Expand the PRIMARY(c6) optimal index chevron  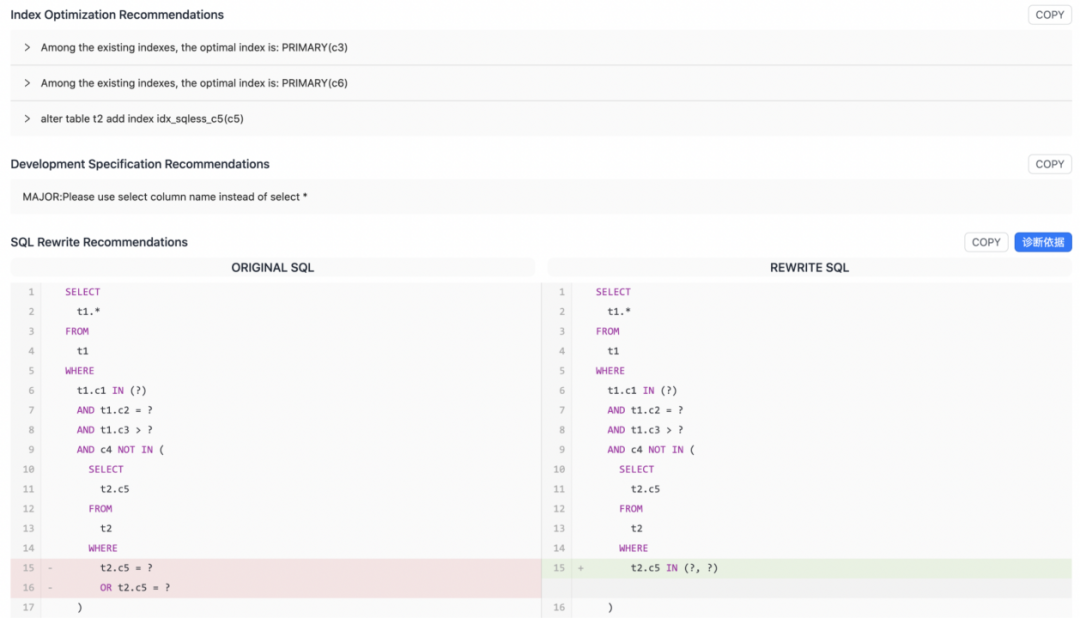pyautogui.click(x=28, y=83)
